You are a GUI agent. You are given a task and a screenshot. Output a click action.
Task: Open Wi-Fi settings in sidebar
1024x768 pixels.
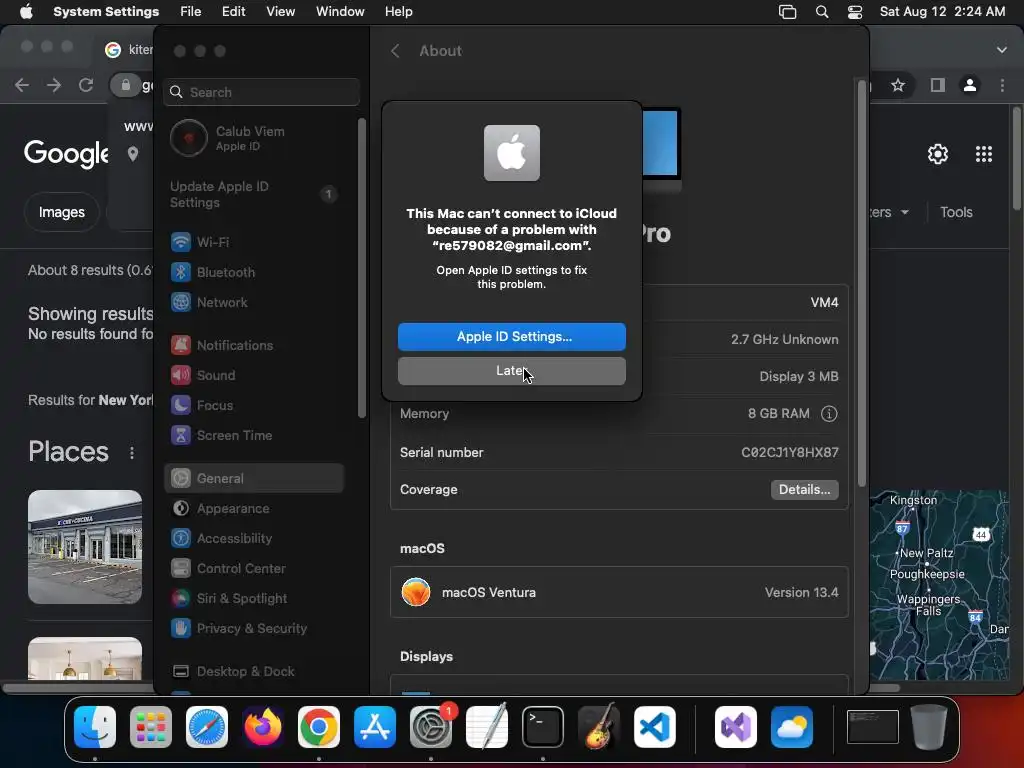tap(255, 242)
